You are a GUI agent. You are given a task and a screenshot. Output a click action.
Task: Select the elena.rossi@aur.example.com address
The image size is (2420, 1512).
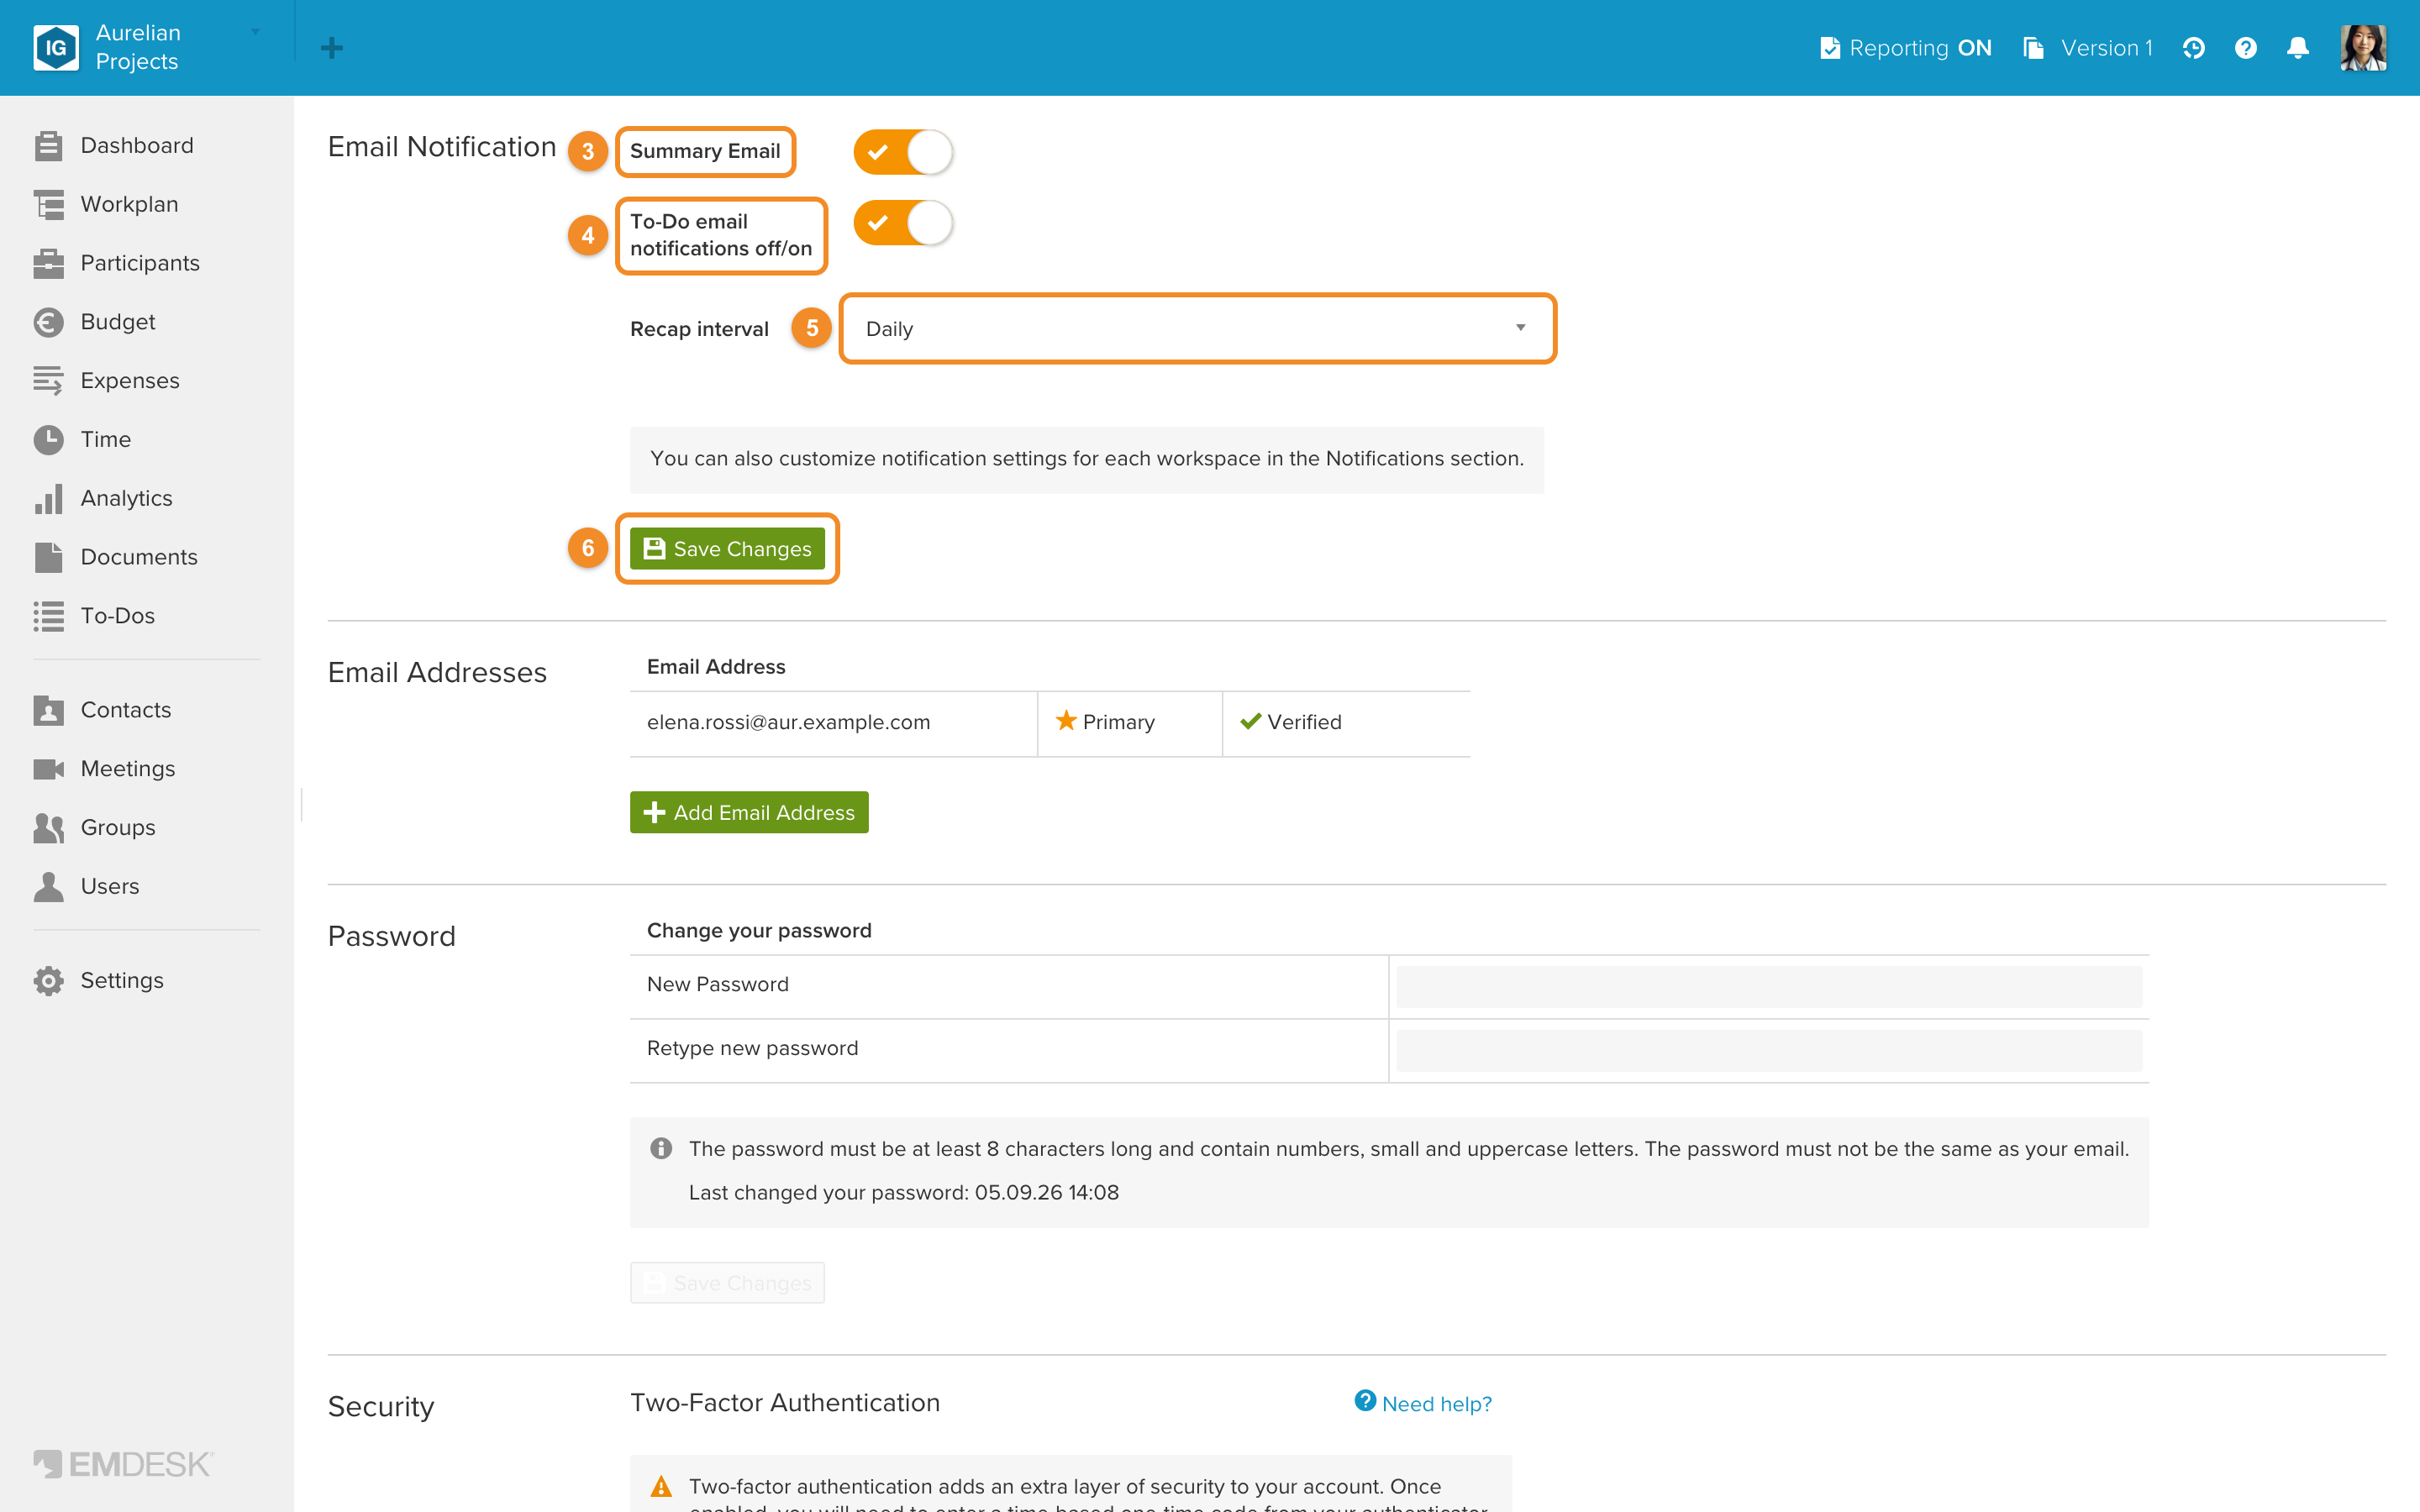pos(788,723)
